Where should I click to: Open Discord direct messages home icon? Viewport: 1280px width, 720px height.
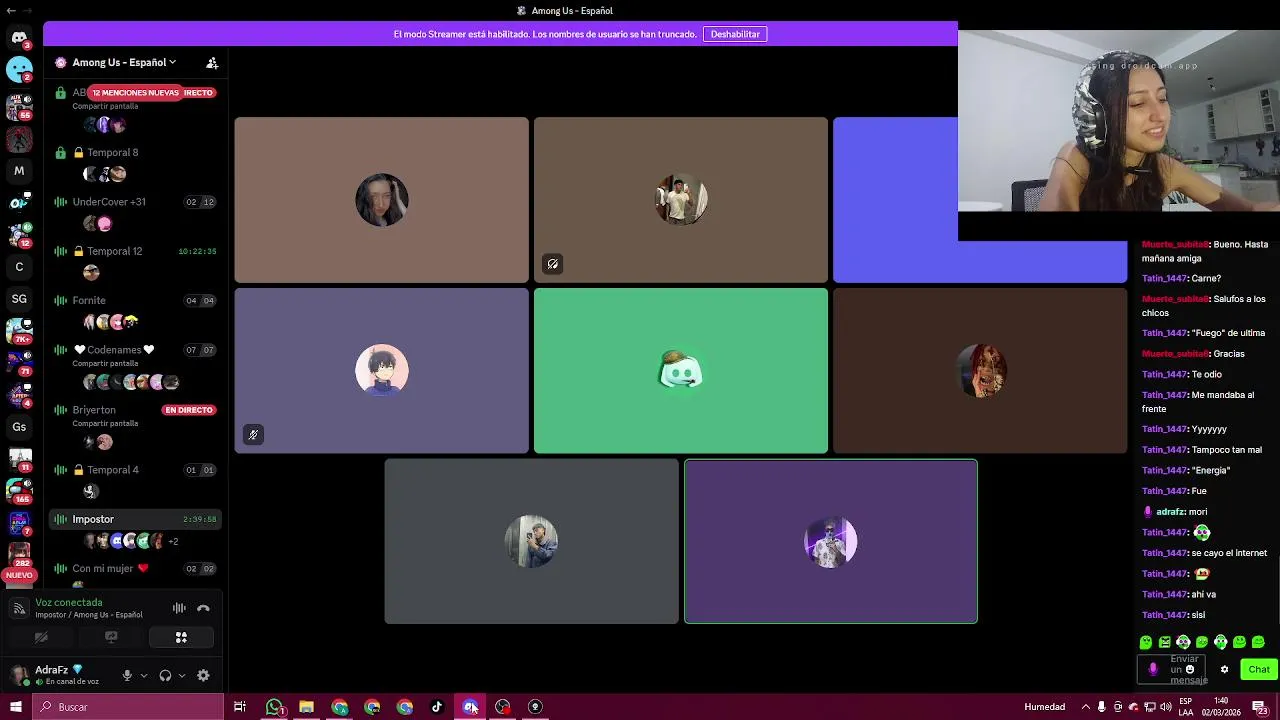point(19,38)
